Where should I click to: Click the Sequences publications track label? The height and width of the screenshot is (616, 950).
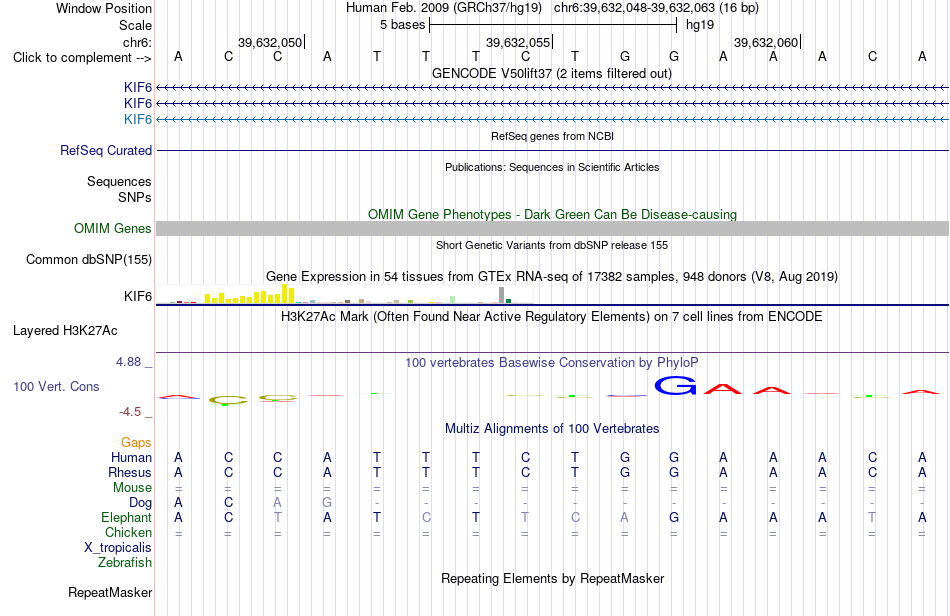click(119, 181)
